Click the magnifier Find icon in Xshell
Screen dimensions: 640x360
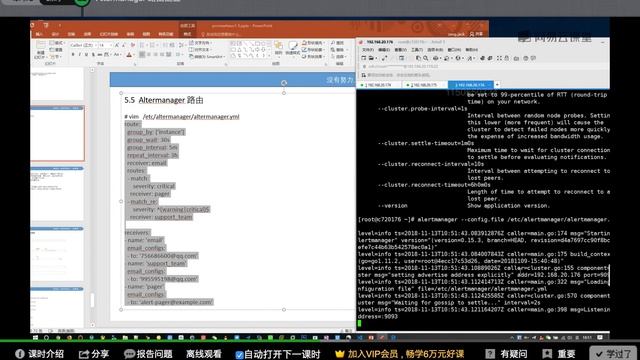pos(426,58)
